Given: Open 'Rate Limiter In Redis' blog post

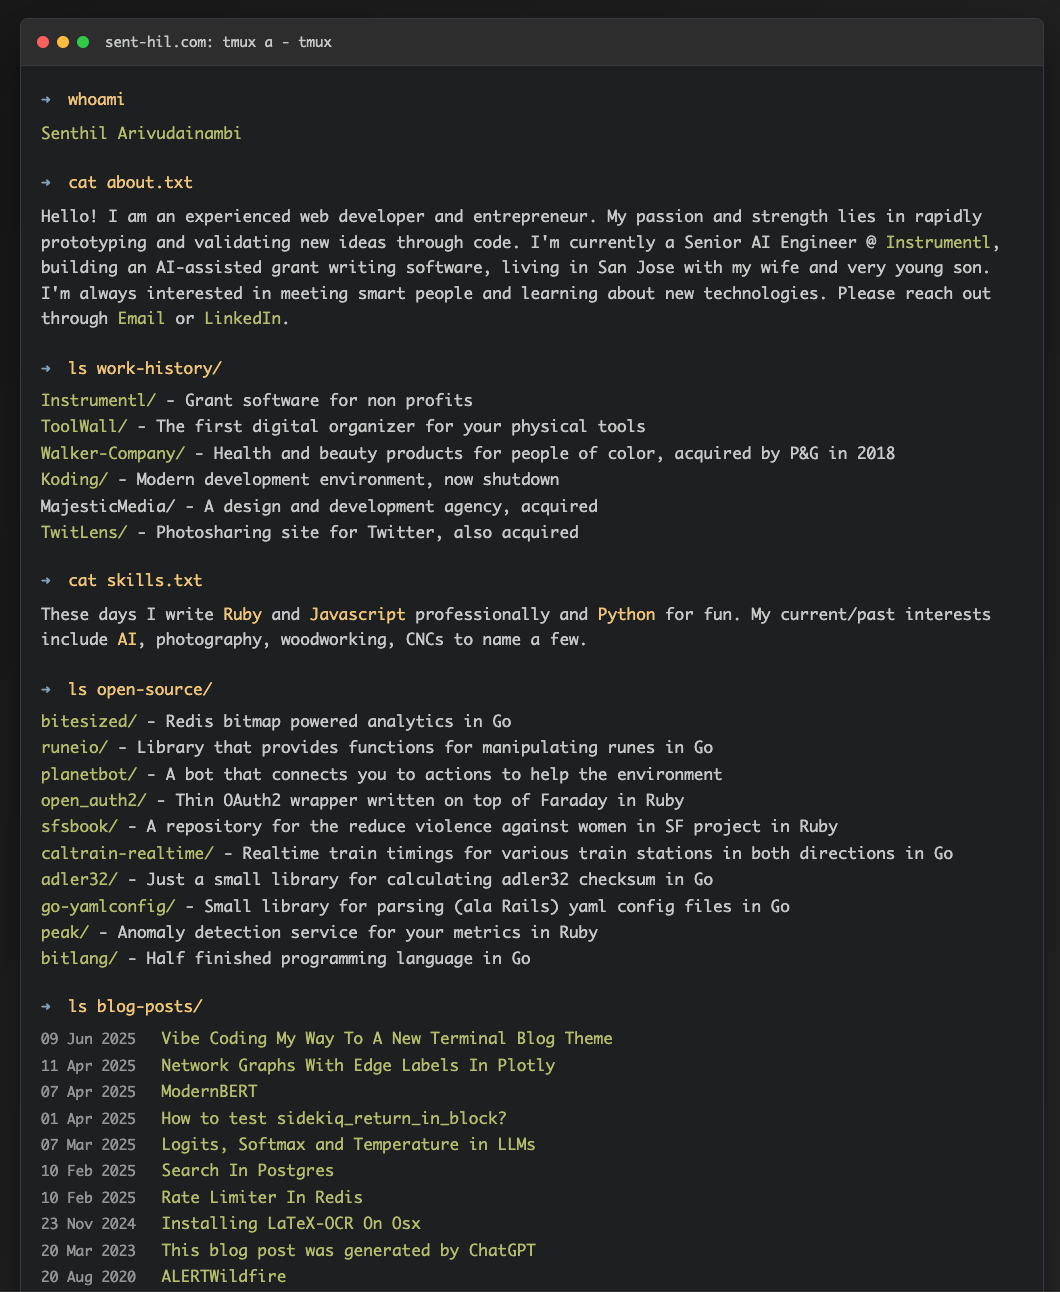Looking at the screenshot, I should [262, 1197].
